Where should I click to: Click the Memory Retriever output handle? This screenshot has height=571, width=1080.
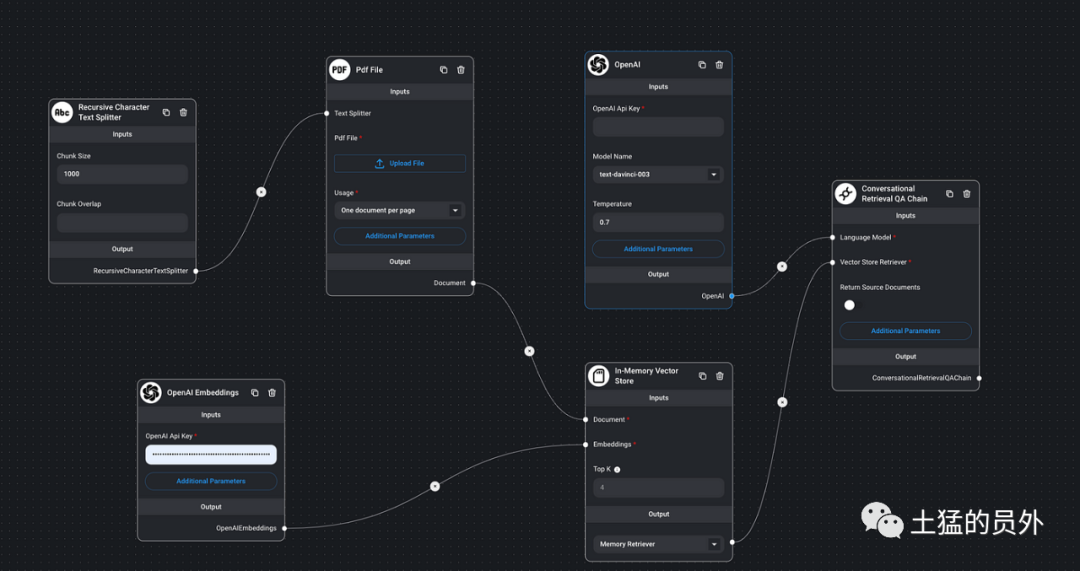[731, 542]
